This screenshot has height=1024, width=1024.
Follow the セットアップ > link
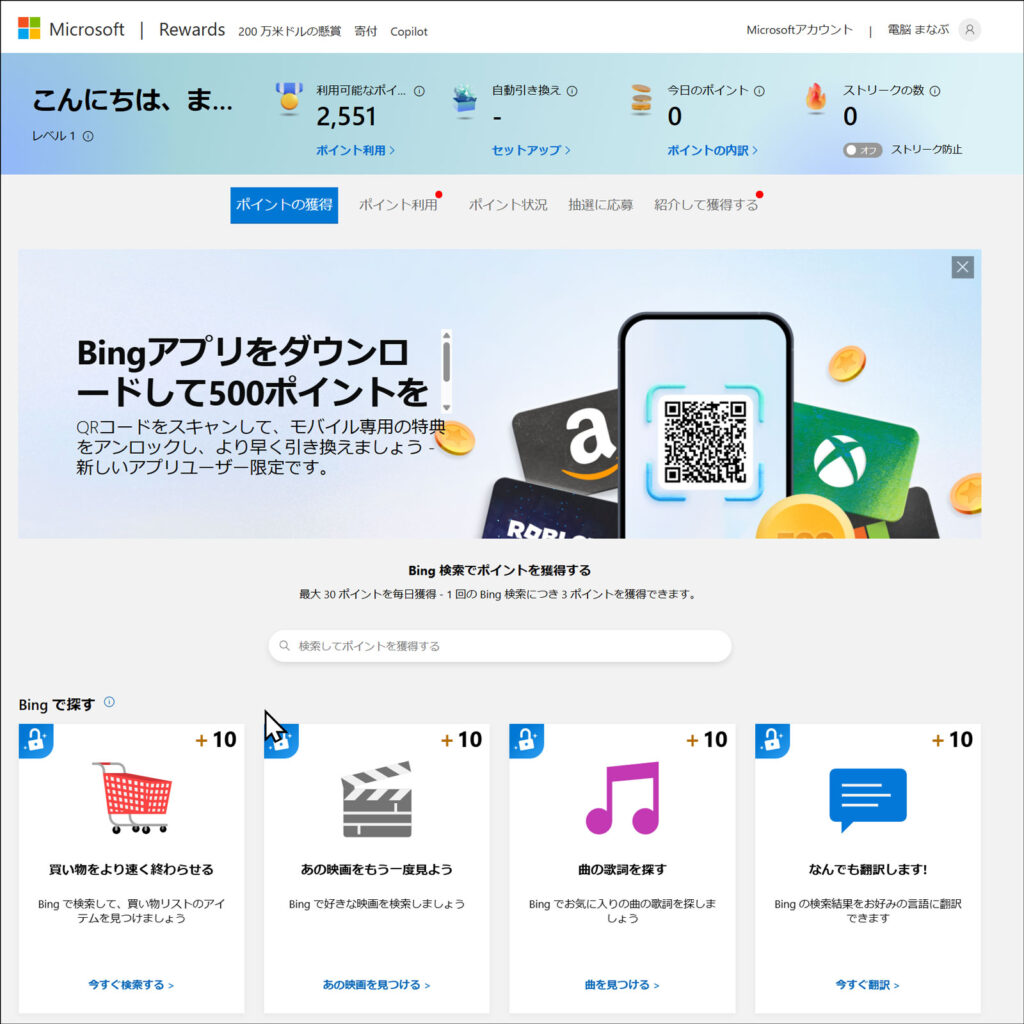coord(531,150)
